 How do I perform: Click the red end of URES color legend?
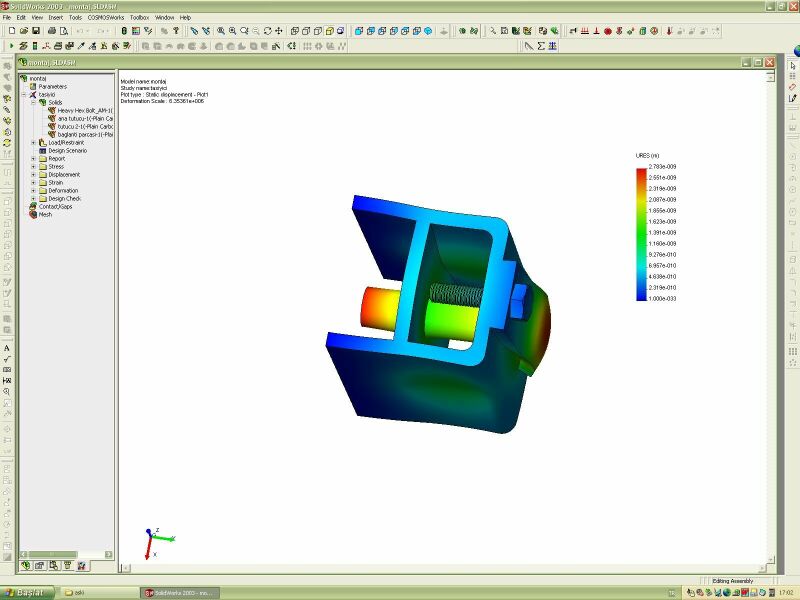tap(640, 171)
